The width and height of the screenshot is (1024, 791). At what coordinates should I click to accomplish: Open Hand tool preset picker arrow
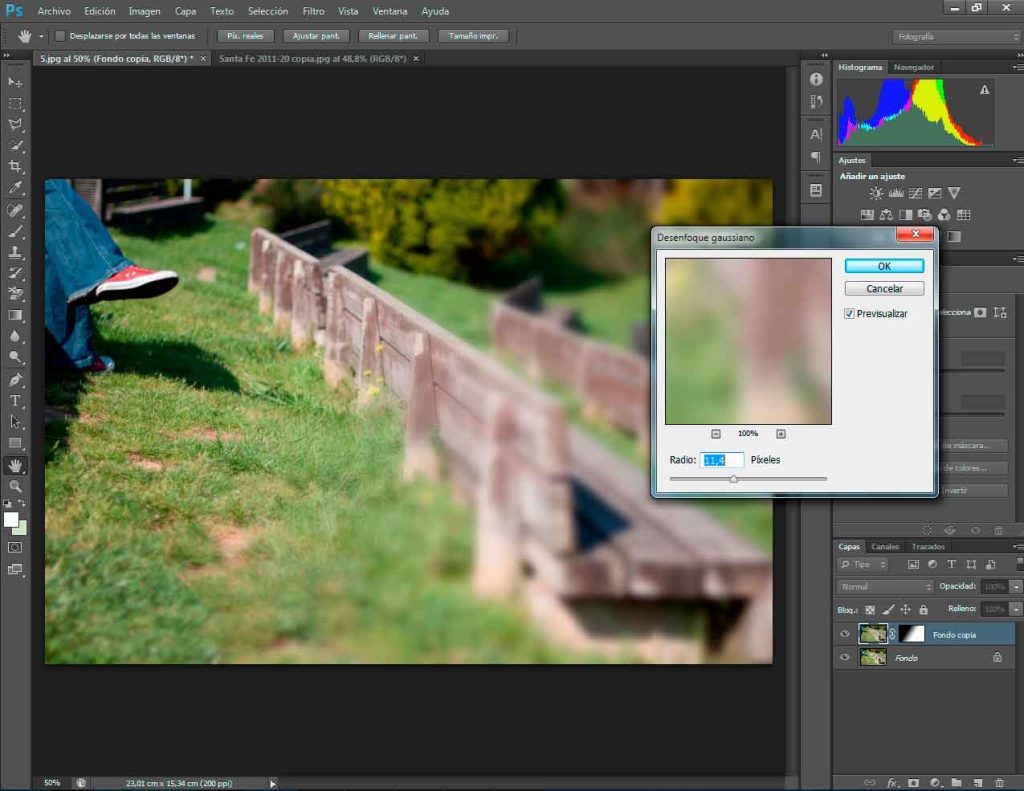click(x=41, y=37)
